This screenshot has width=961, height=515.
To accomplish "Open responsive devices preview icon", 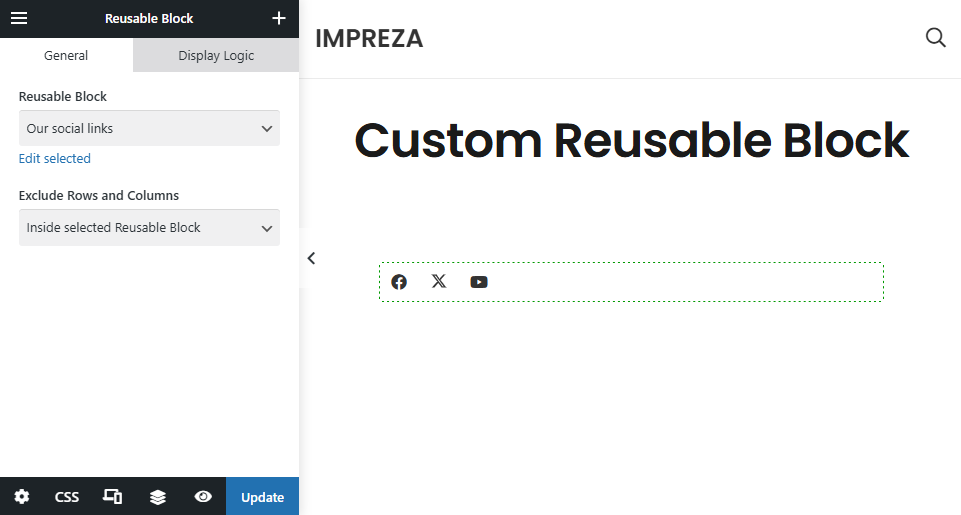I will [x=112, y=497].
